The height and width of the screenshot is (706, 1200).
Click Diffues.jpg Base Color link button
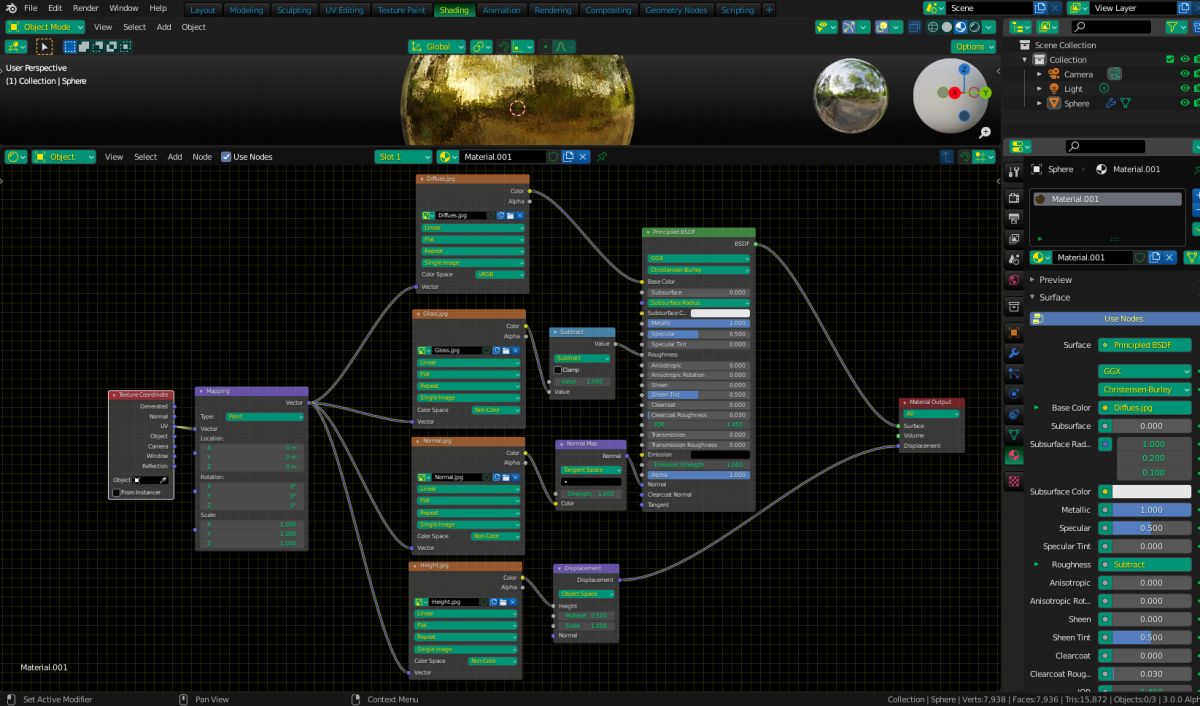click(x=1145, y=408)
